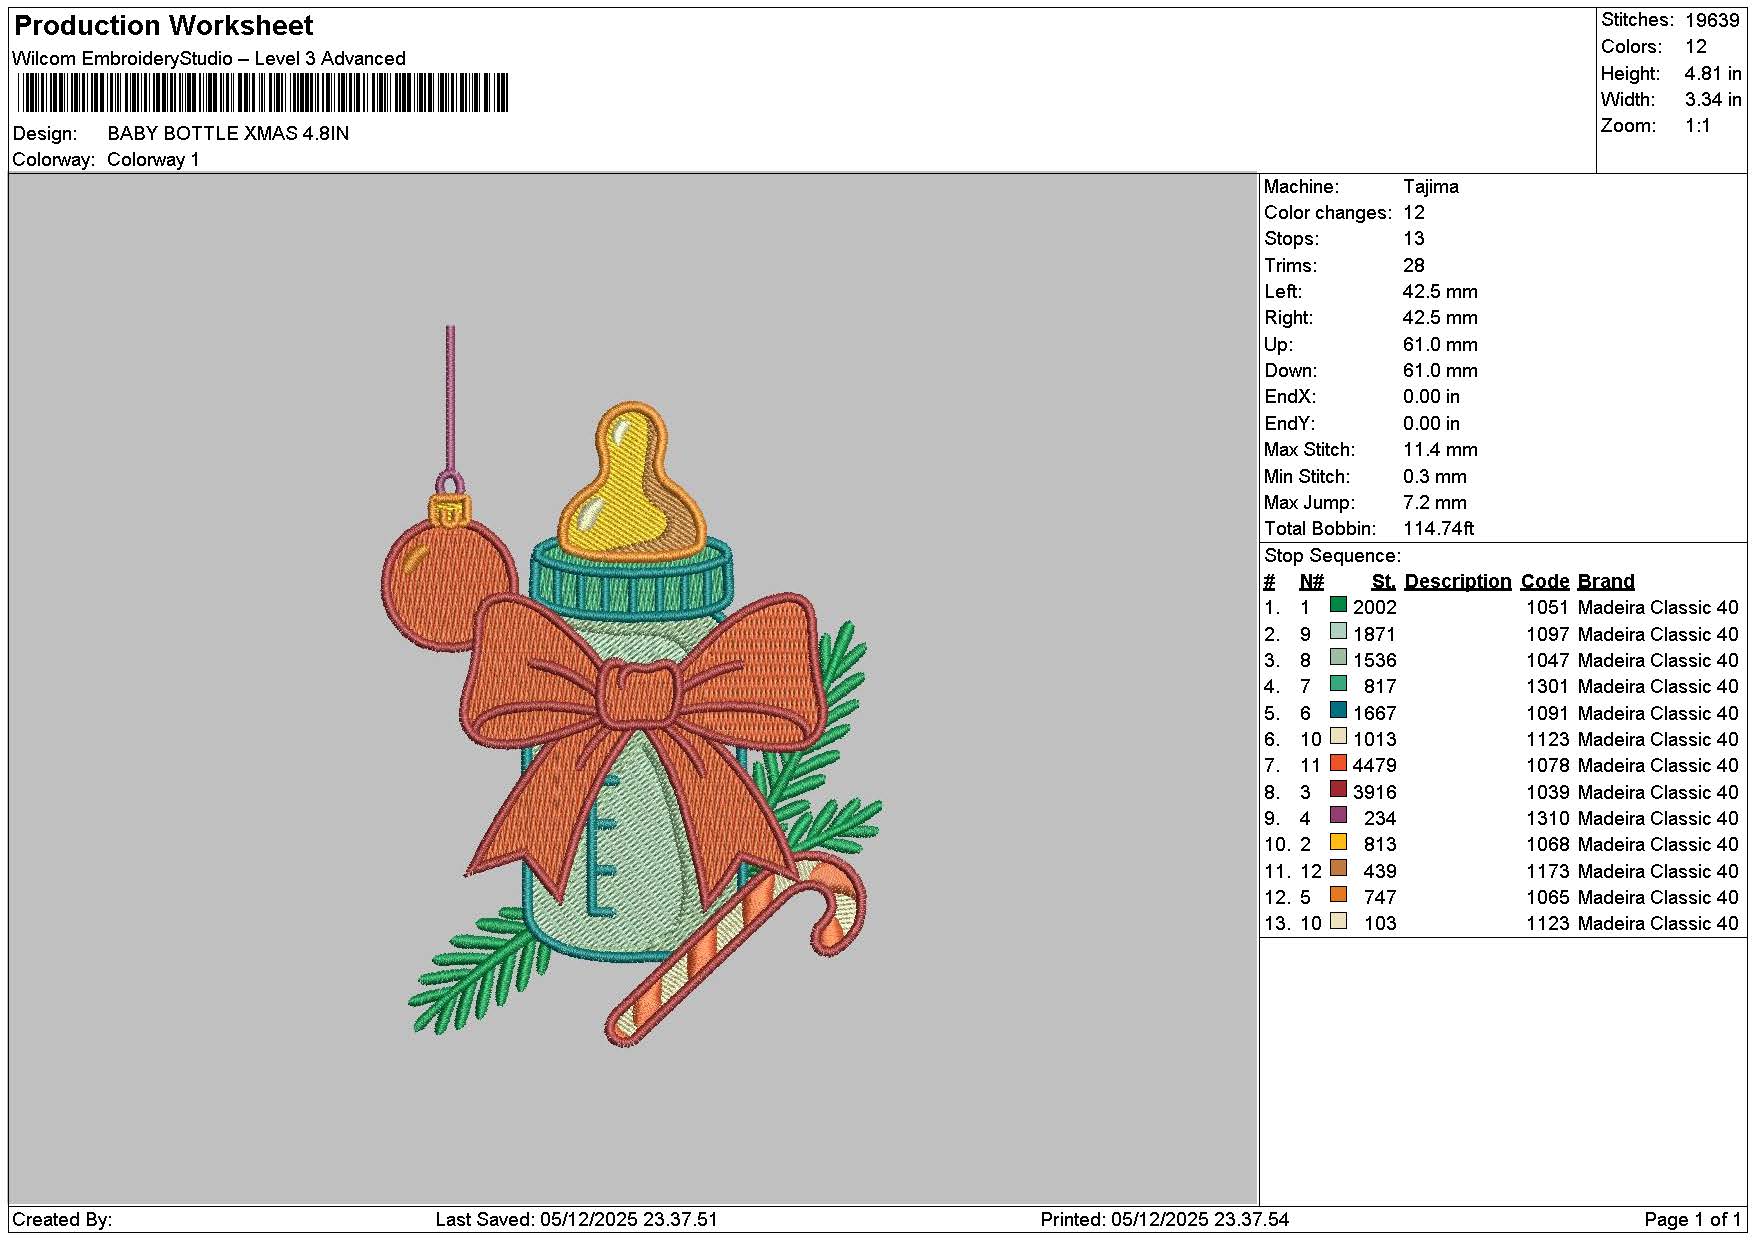Click the Description column header
This screenshot has width=1755, height=1240.
click(1457, 581)
